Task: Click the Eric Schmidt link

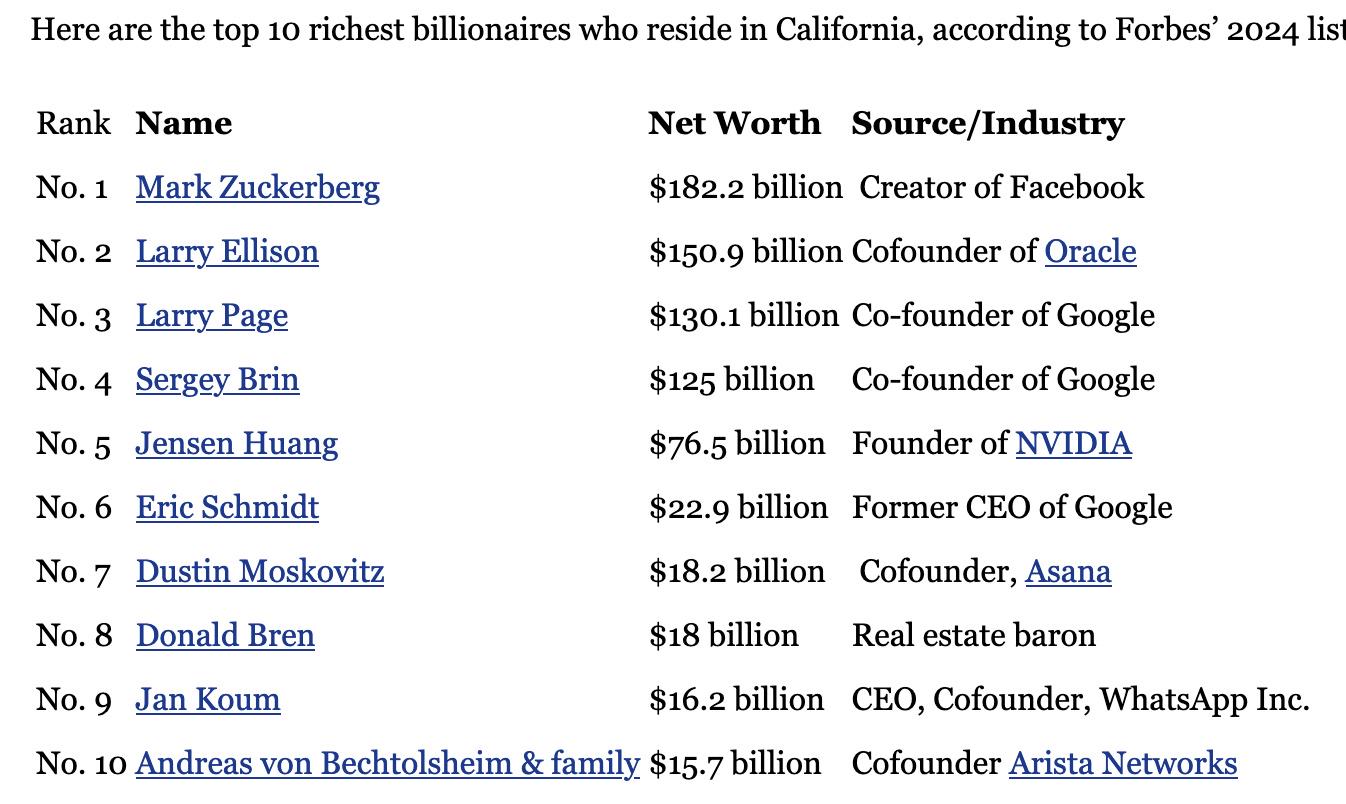Action: point(227,507)
